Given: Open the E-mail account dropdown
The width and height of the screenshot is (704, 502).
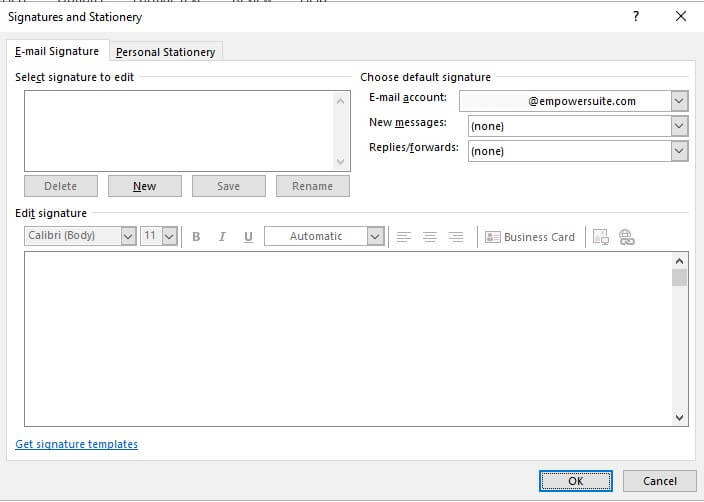Looking at the screenshot, I should (x=680, y=101).
